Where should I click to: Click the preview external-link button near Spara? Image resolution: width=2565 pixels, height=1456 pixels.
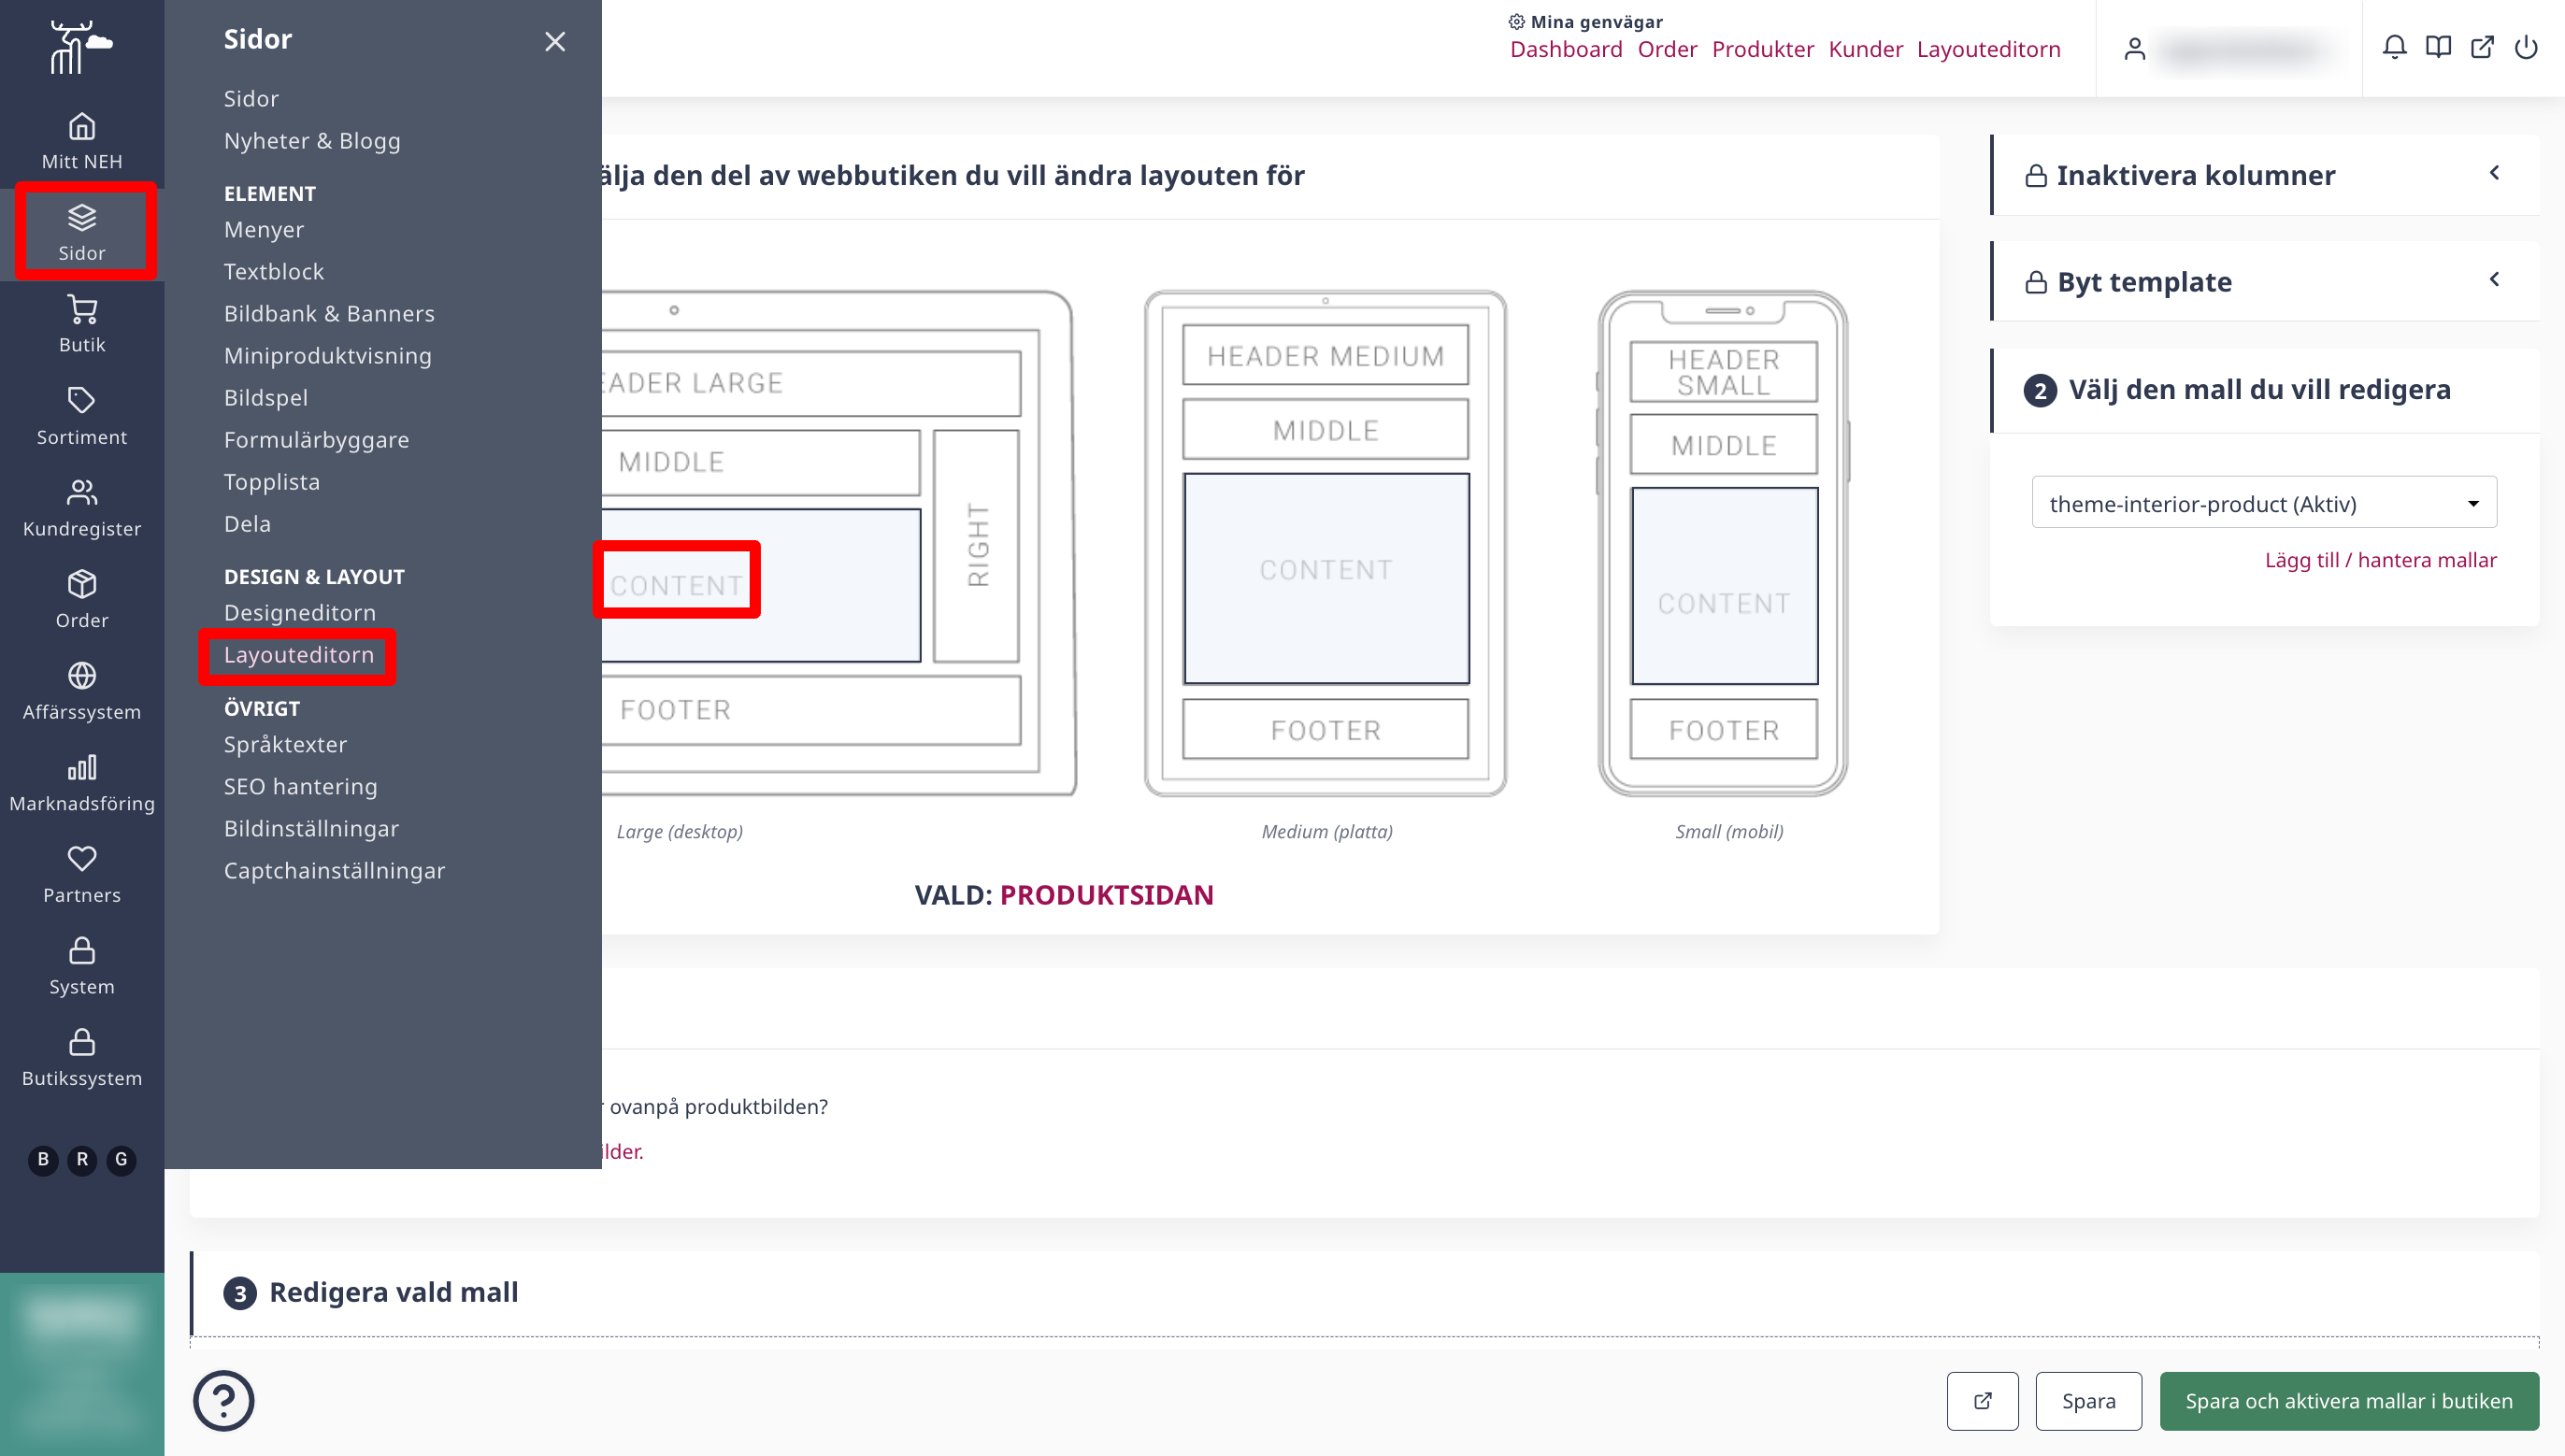1982,1401
